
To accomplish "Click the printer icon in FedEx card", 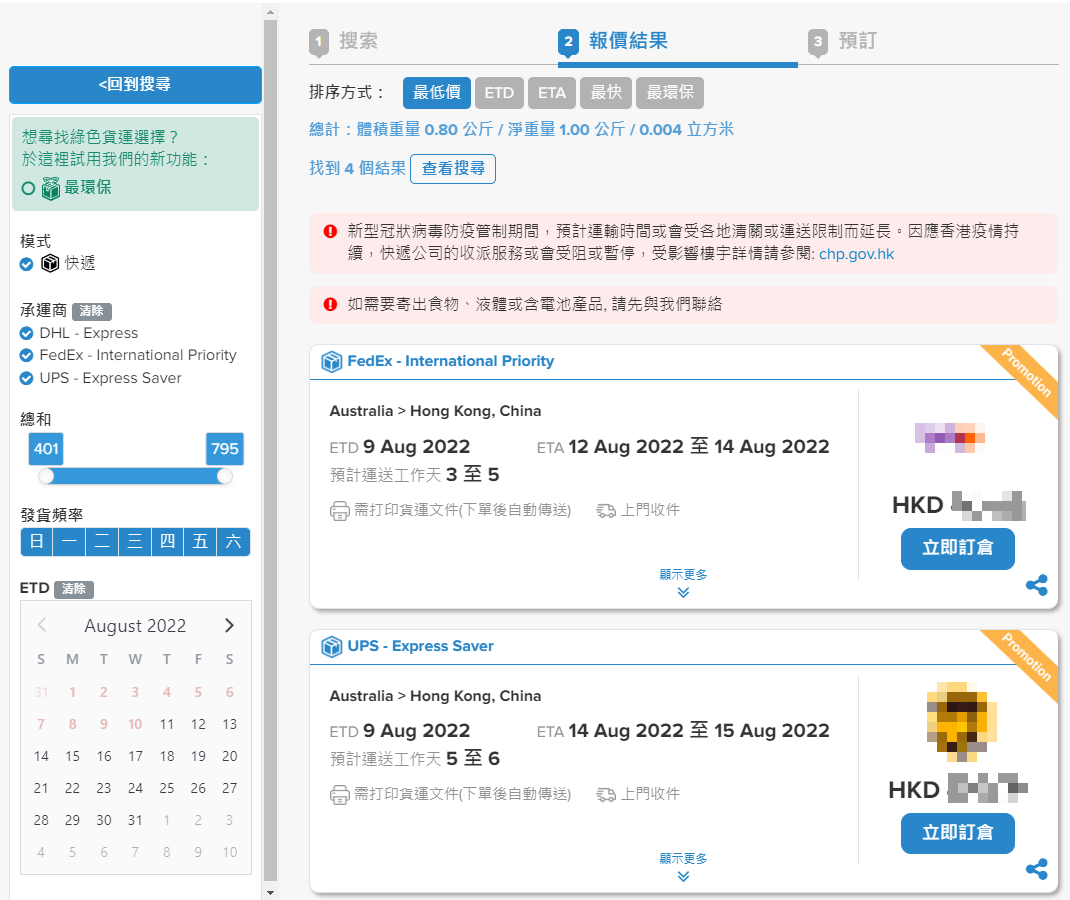I will pyautogui.click(x=339, y=511).
